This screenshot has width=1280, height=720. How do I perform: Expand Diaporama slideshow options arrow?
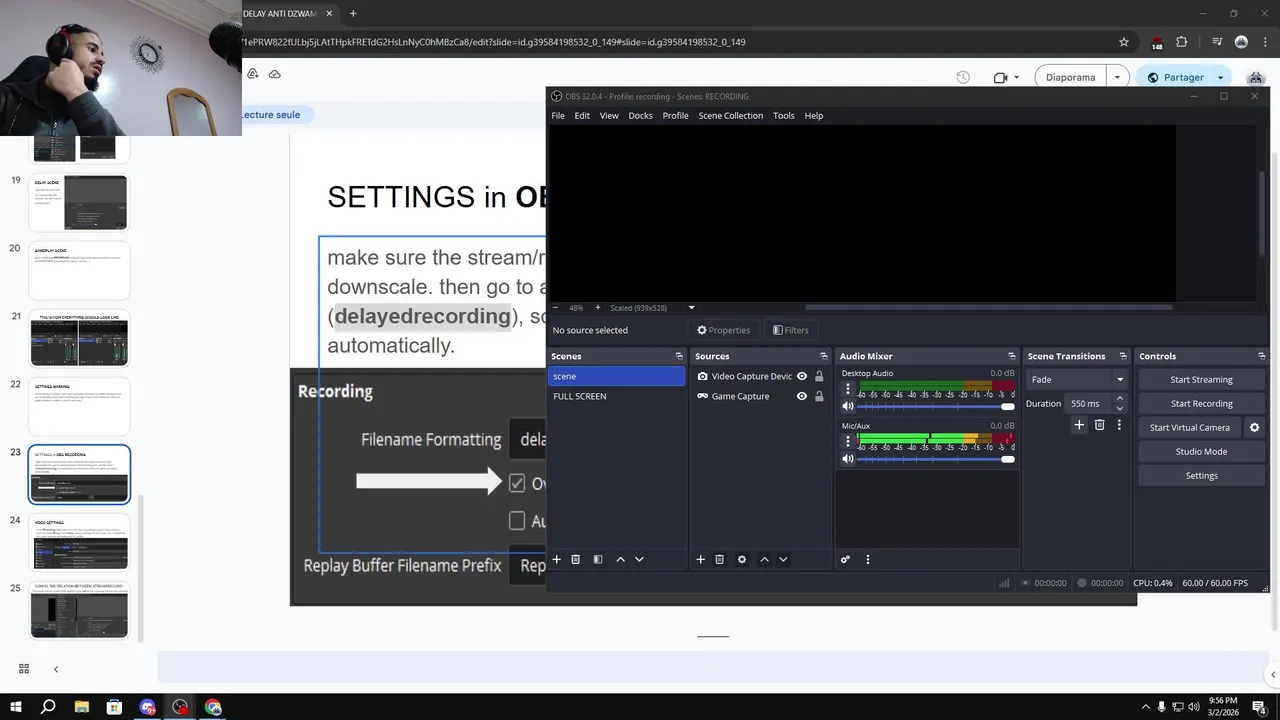click(x=1117, y=77)
